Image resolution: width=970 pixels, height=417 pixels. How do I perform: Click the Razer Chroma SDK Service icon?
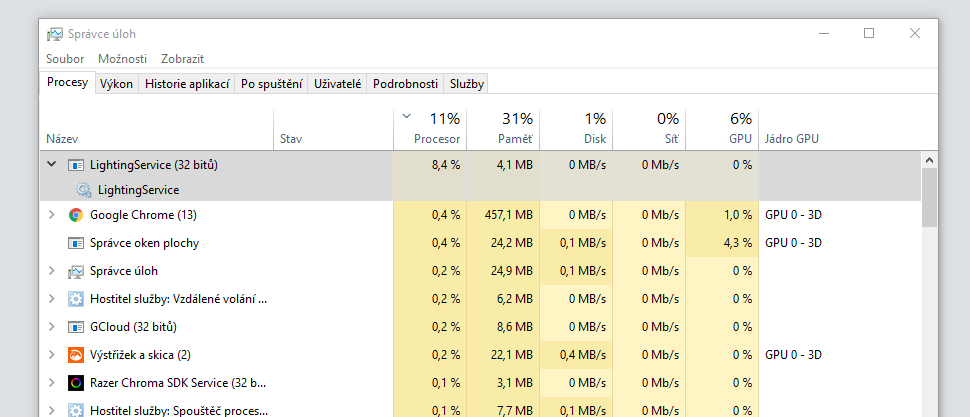pos(76,383)
